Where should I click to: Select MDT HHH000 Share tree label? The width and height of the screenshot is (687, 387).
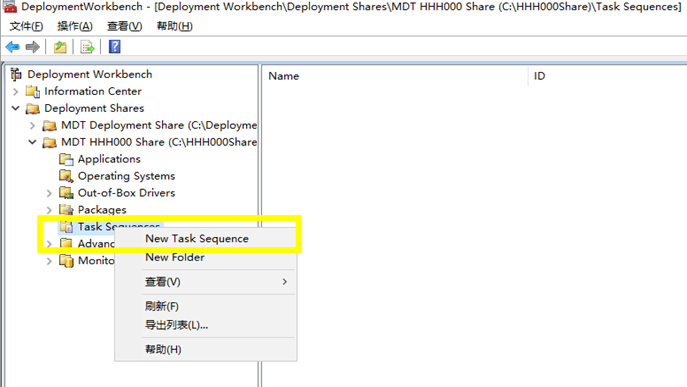pos(159,142)
